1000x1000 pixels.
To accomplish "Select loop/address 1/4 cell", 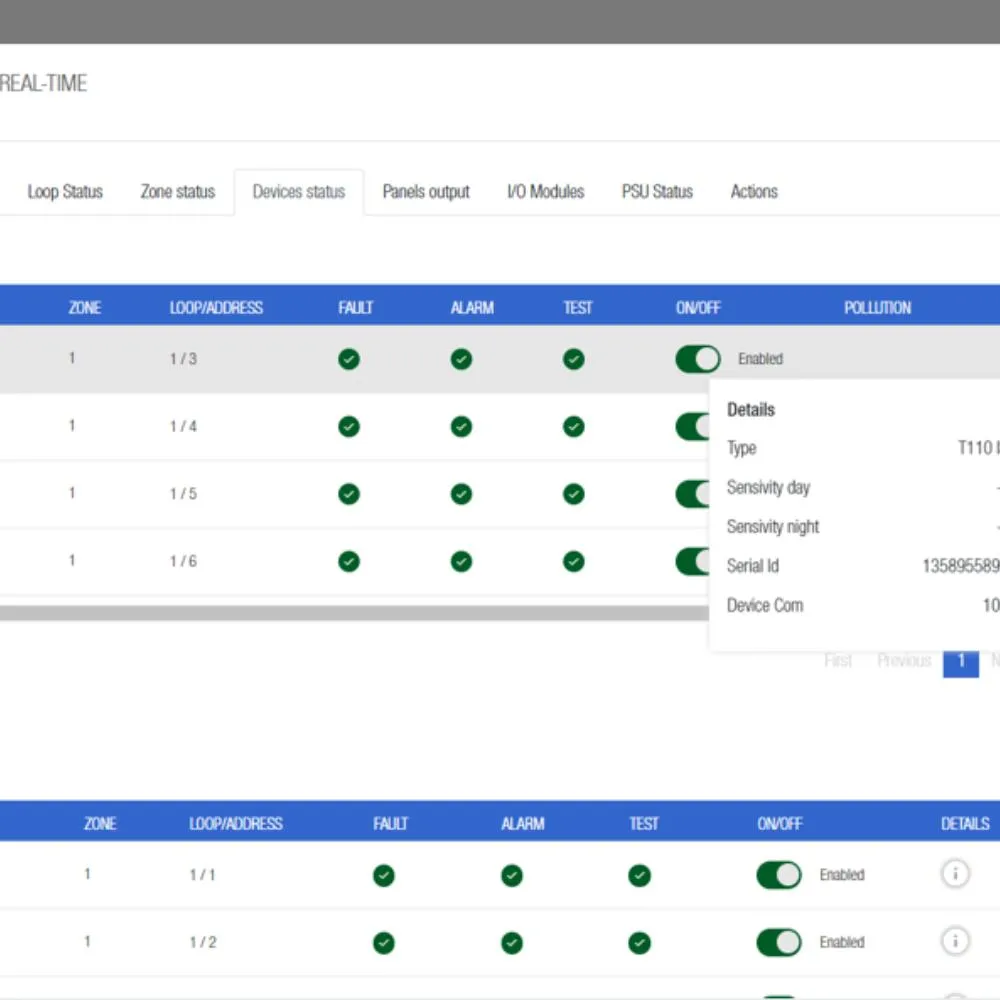I will pos(183,427).
